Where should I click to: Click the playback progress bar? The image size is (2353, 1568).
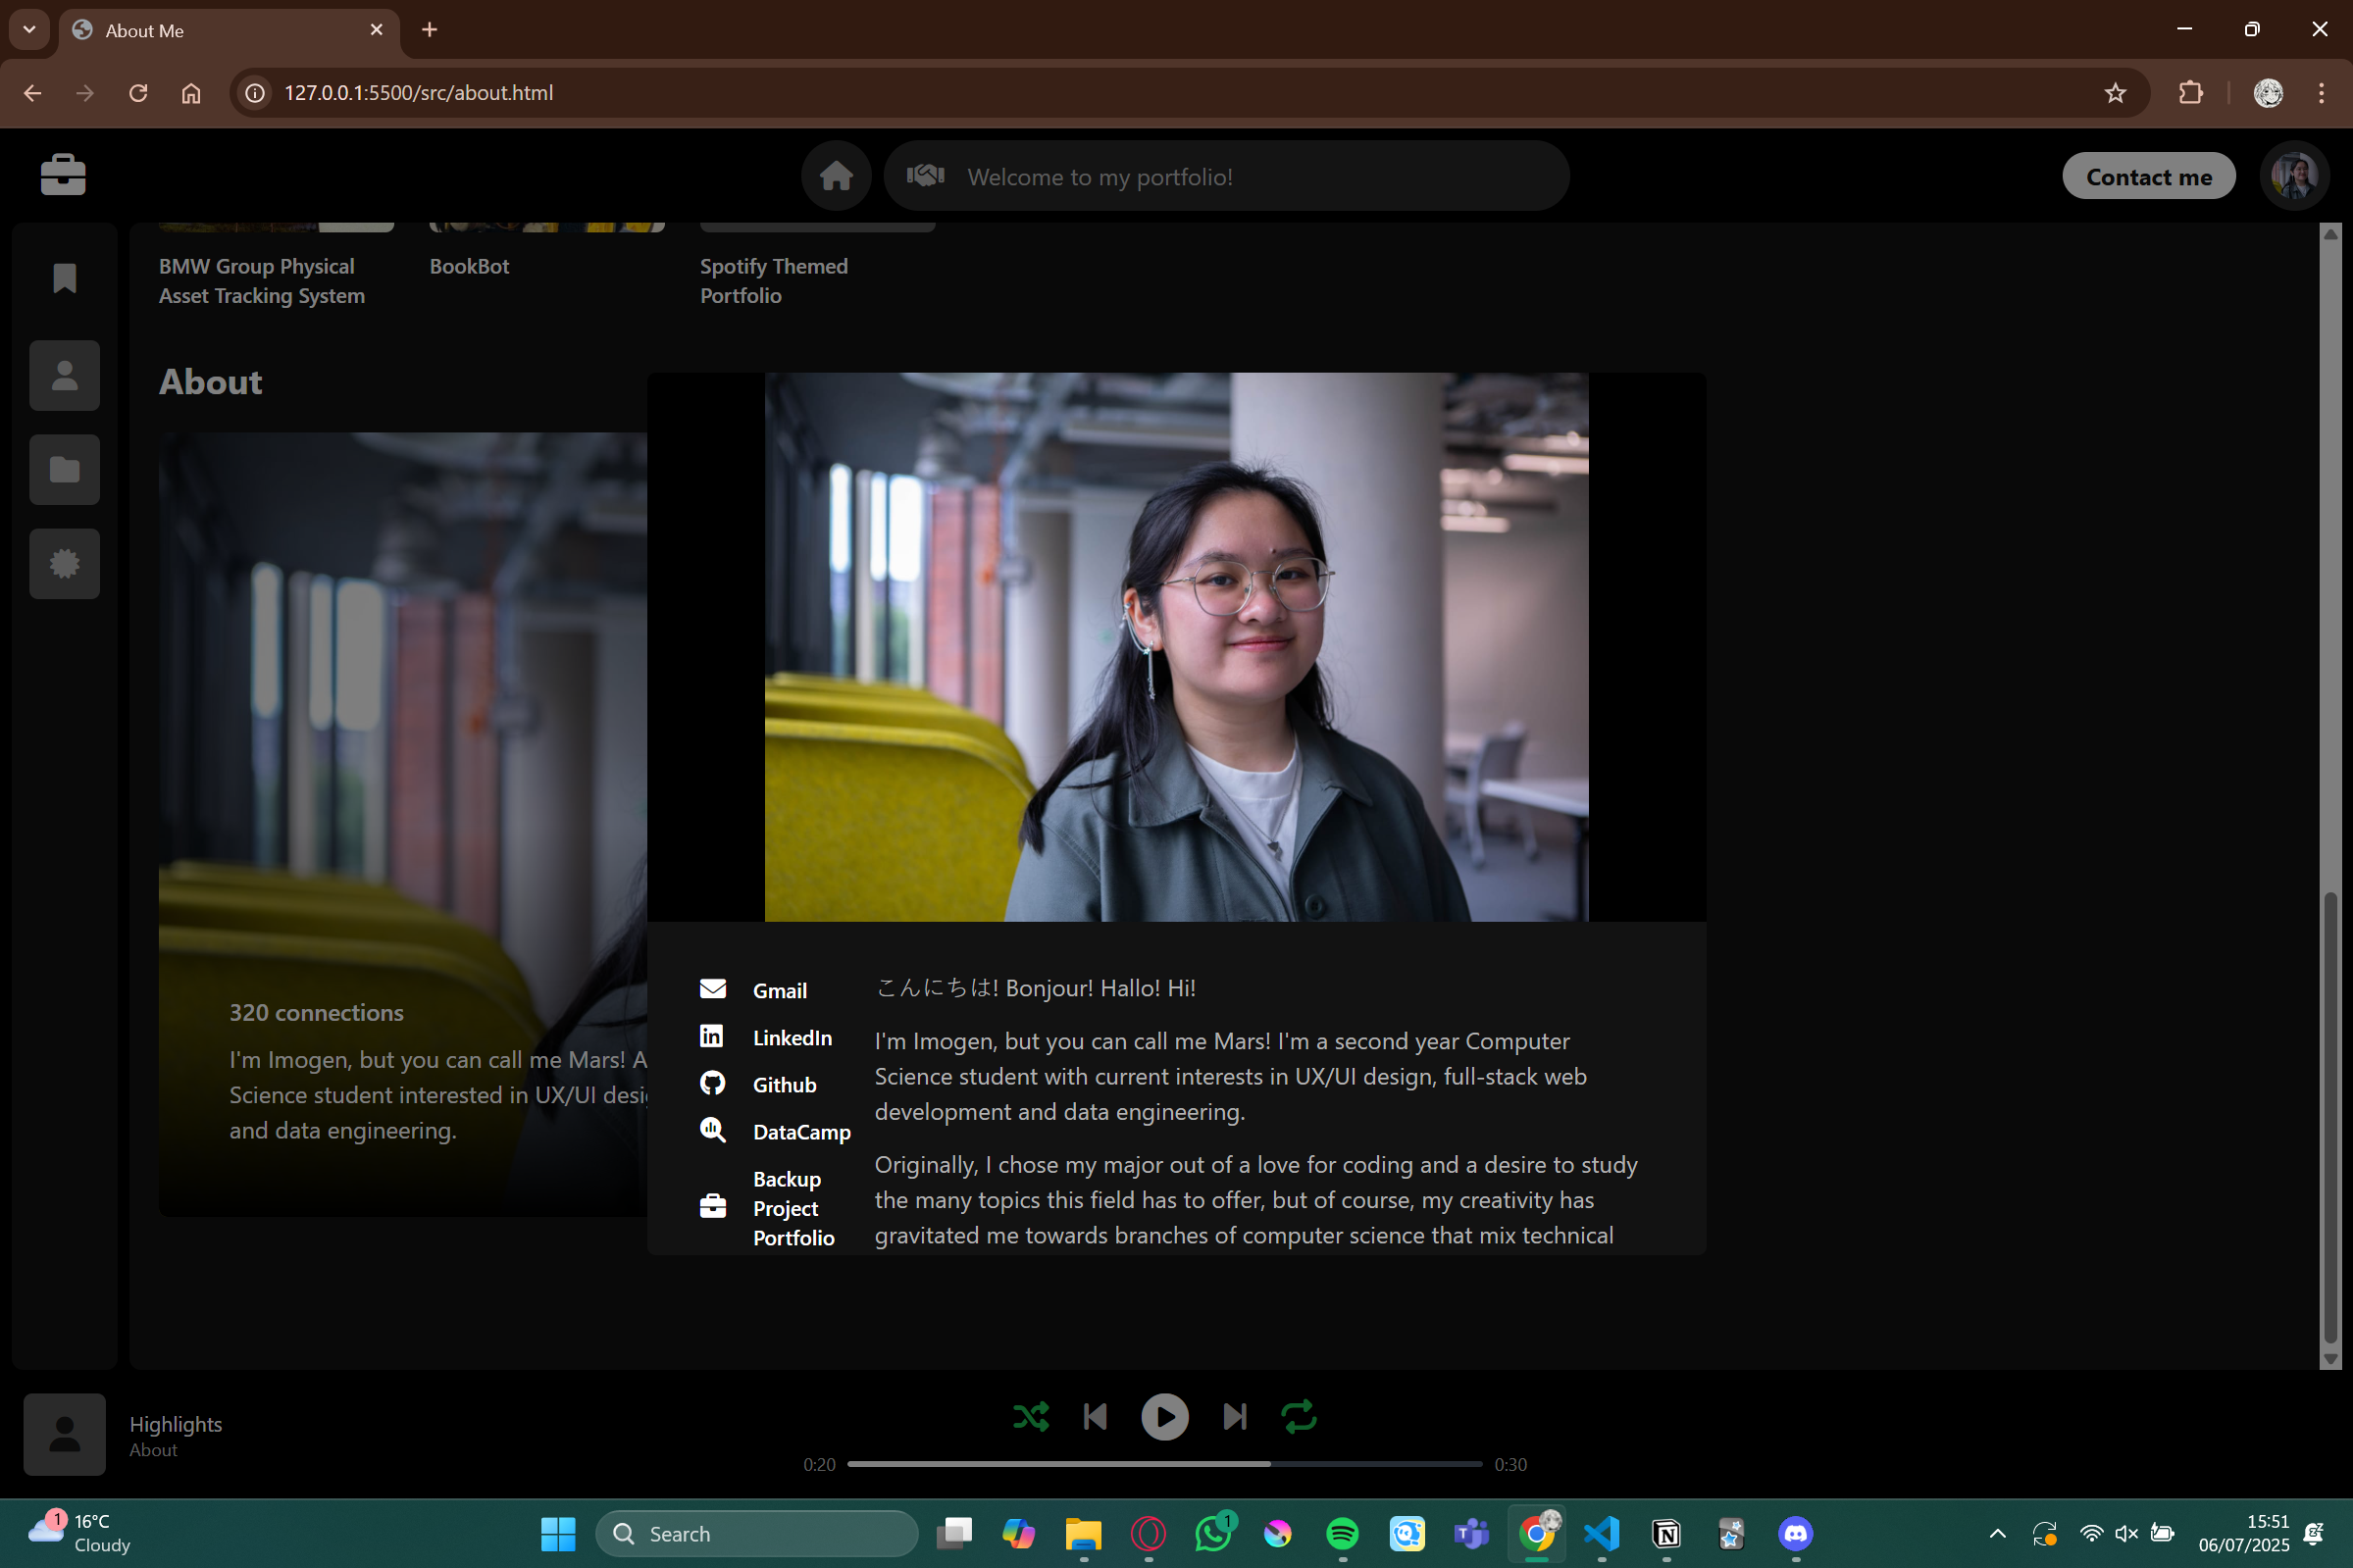coord(1164,1463)
